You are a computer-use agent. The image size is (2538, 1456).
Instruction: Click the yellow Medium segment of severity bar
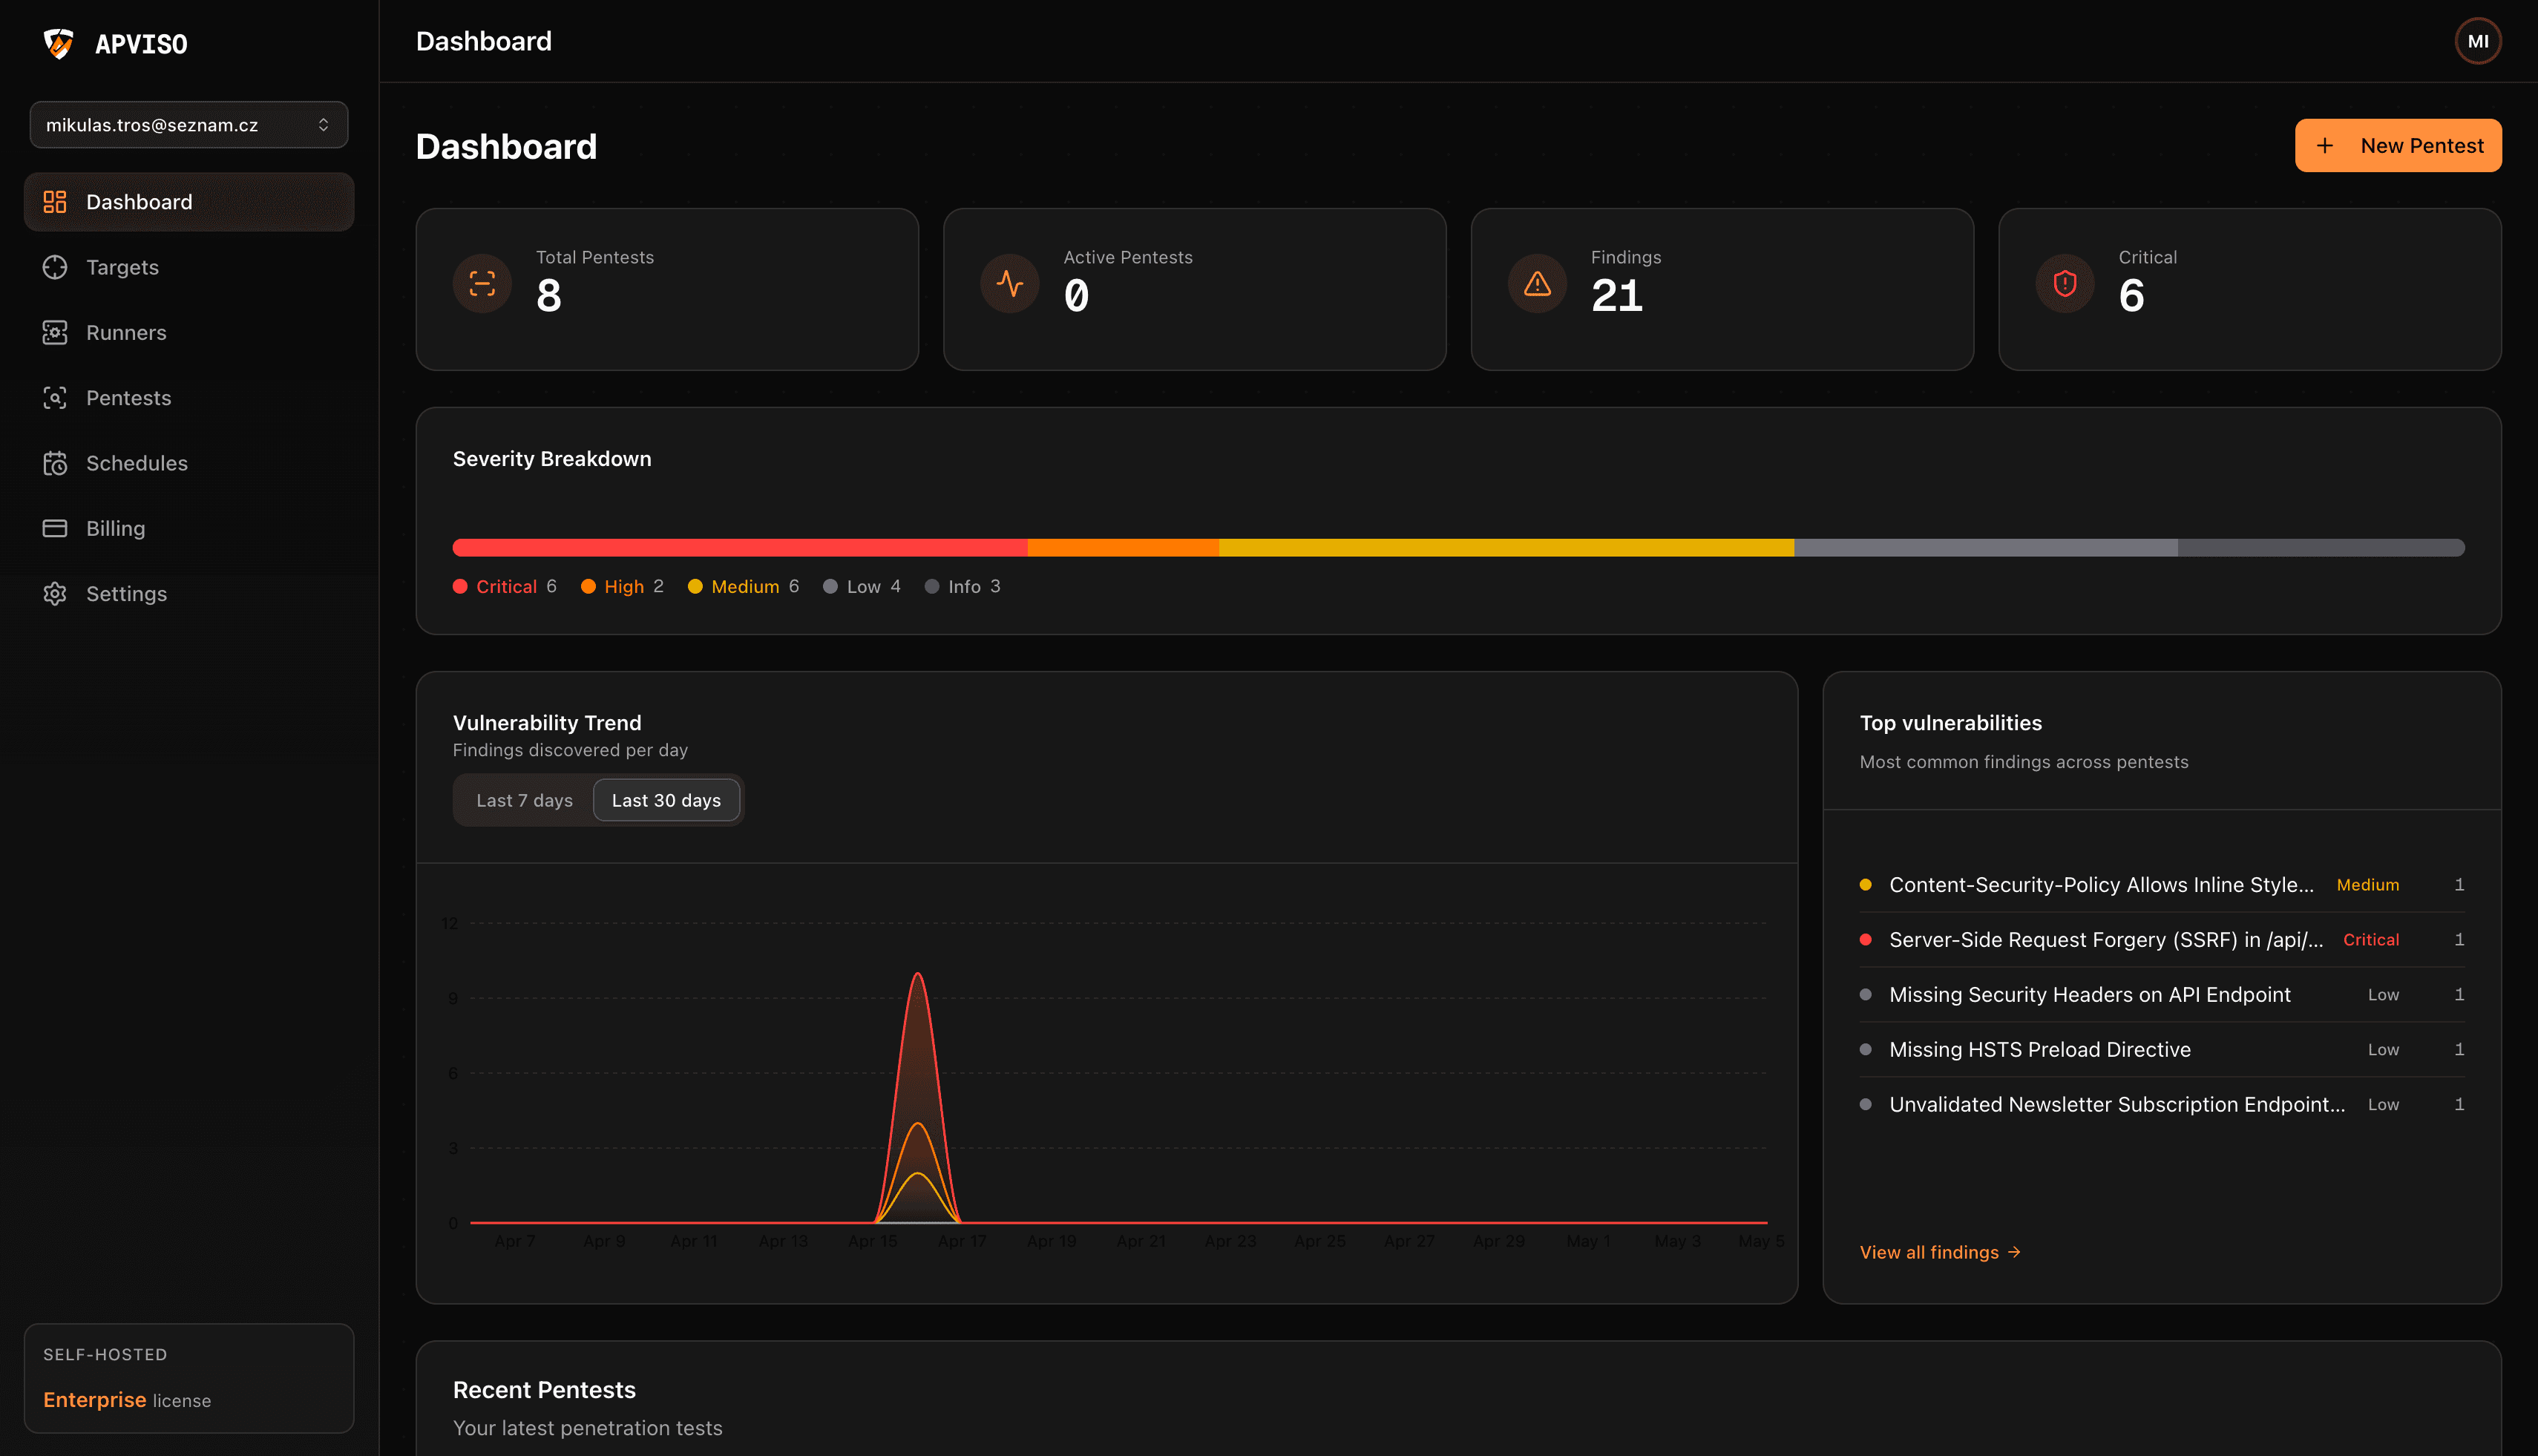[x=1506, y=548]
